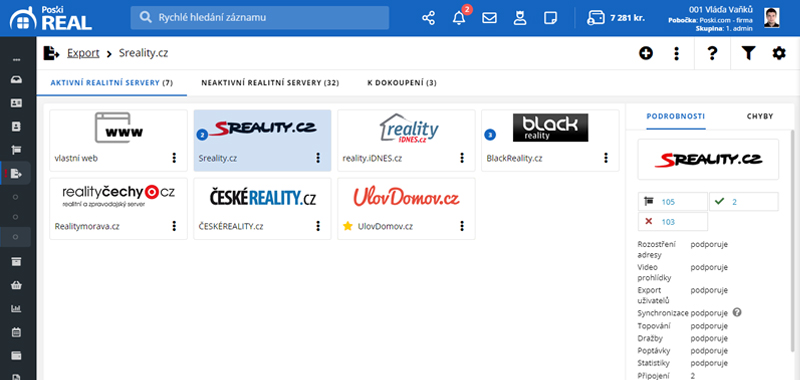
Task: Click the inbox tray sidebar icon
Action: click(16, 80)
